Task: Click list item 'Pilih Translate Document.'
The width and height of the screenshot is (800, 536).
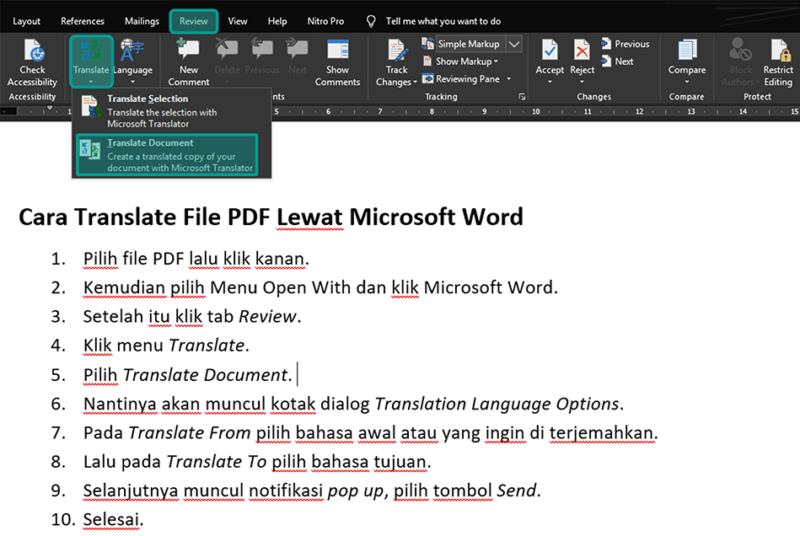Action: click(188, 375)
